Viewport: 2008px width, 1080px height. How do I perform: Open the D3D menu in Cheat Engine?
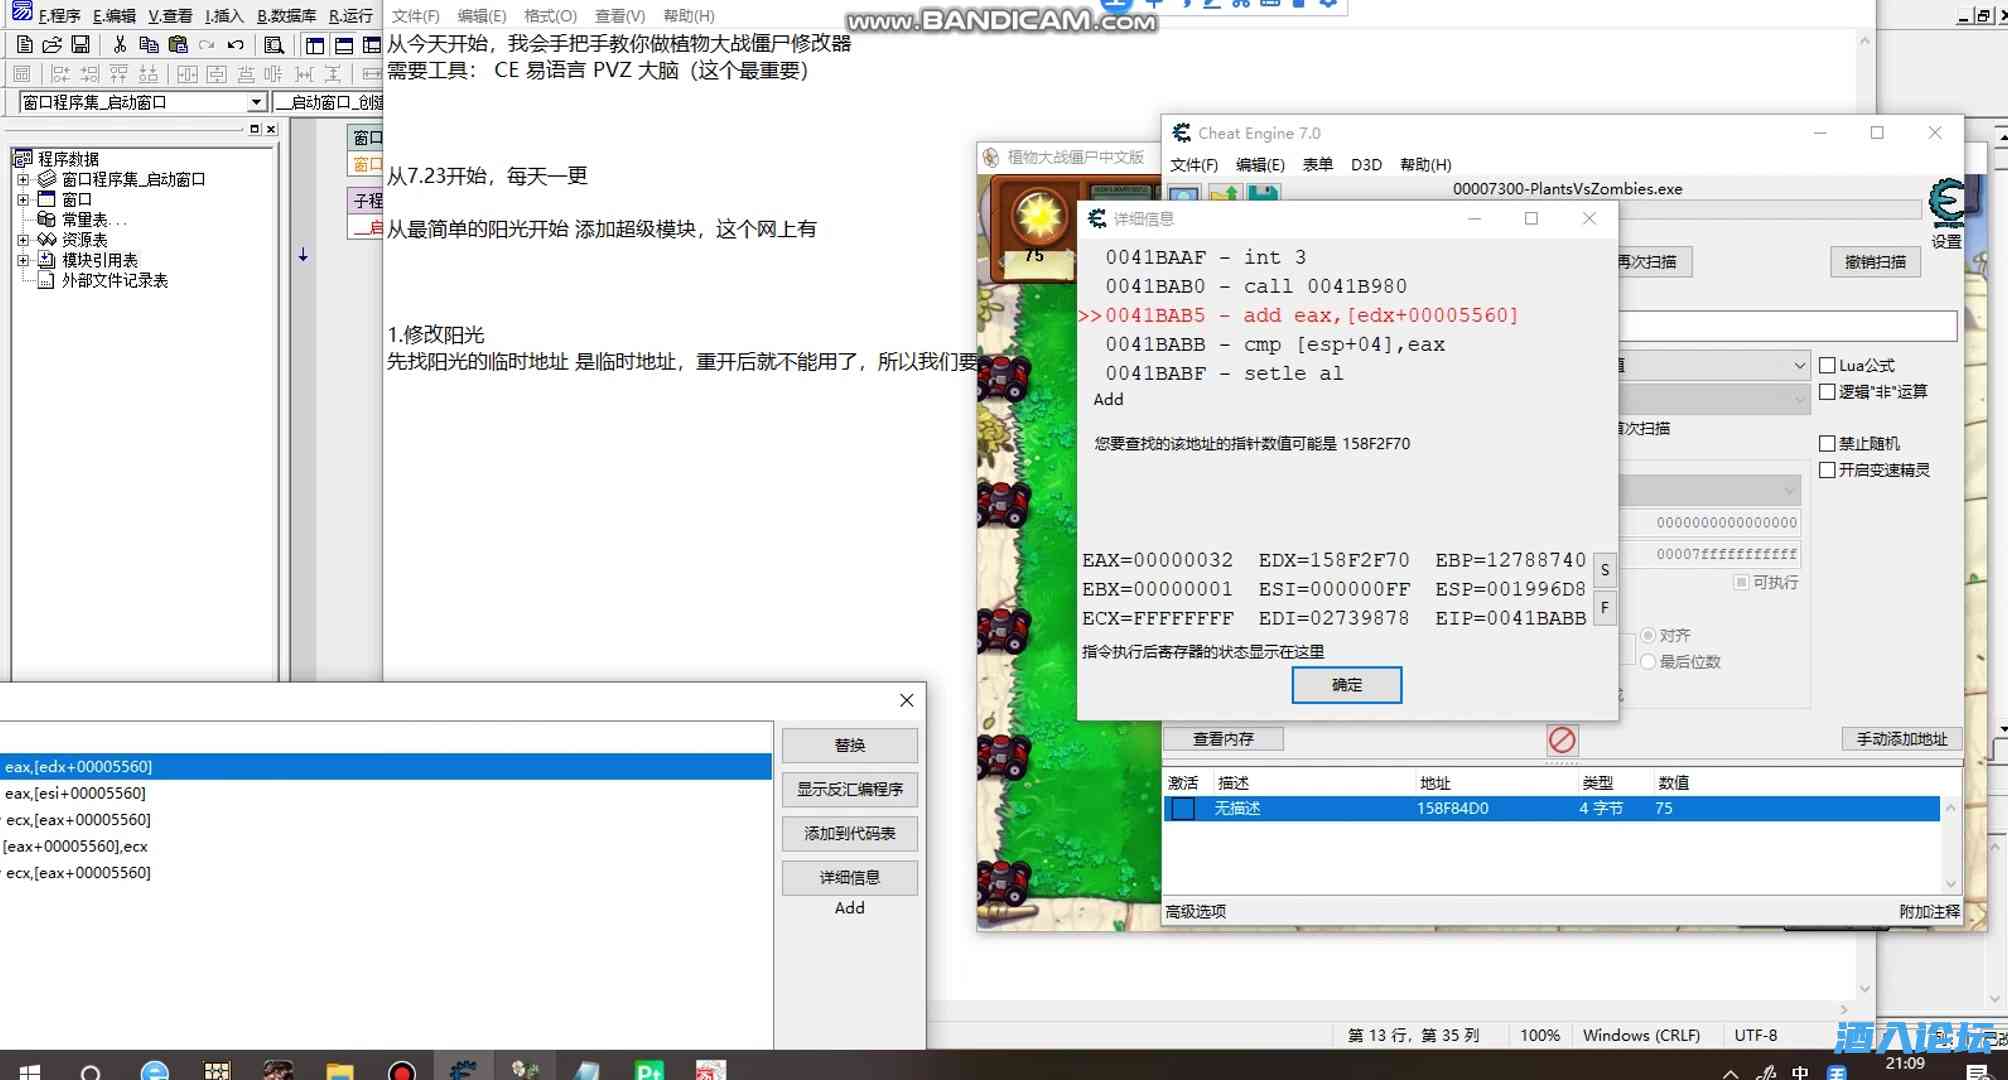(1366, 164)
